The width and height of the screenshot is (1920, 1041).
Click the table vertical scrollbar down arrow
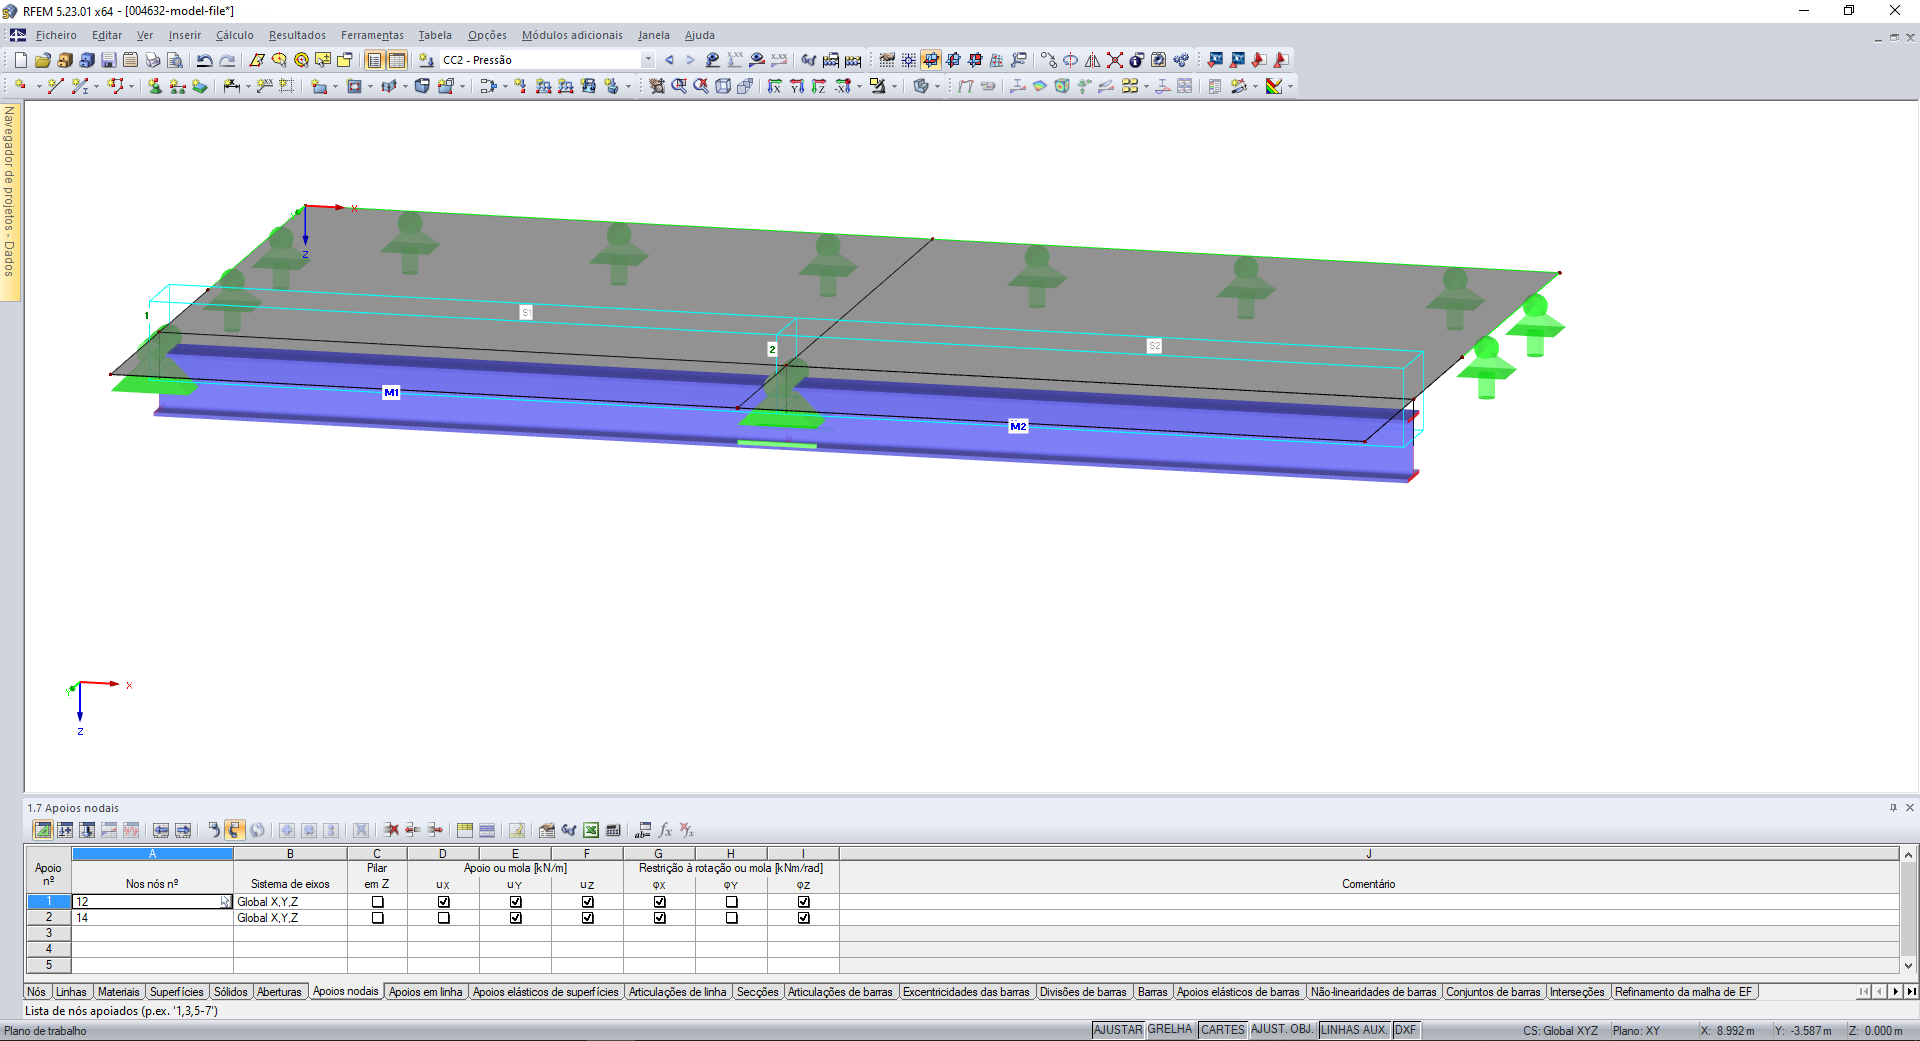1908,966
